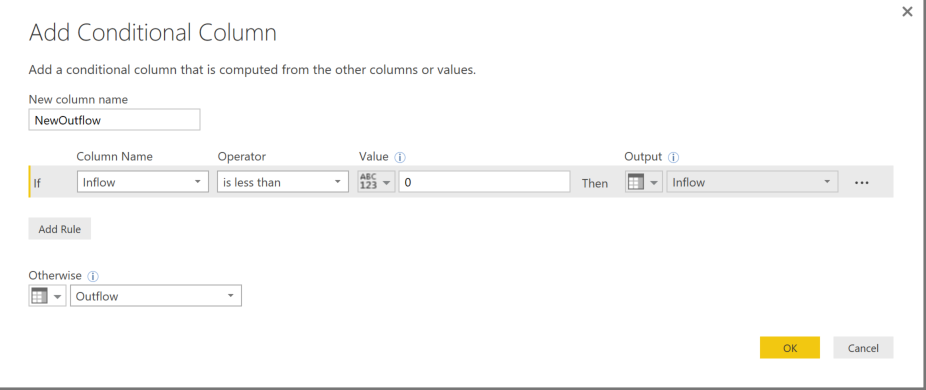
Task: Click the New column name field
Action: pyautogui.click(x=115, y=119)
